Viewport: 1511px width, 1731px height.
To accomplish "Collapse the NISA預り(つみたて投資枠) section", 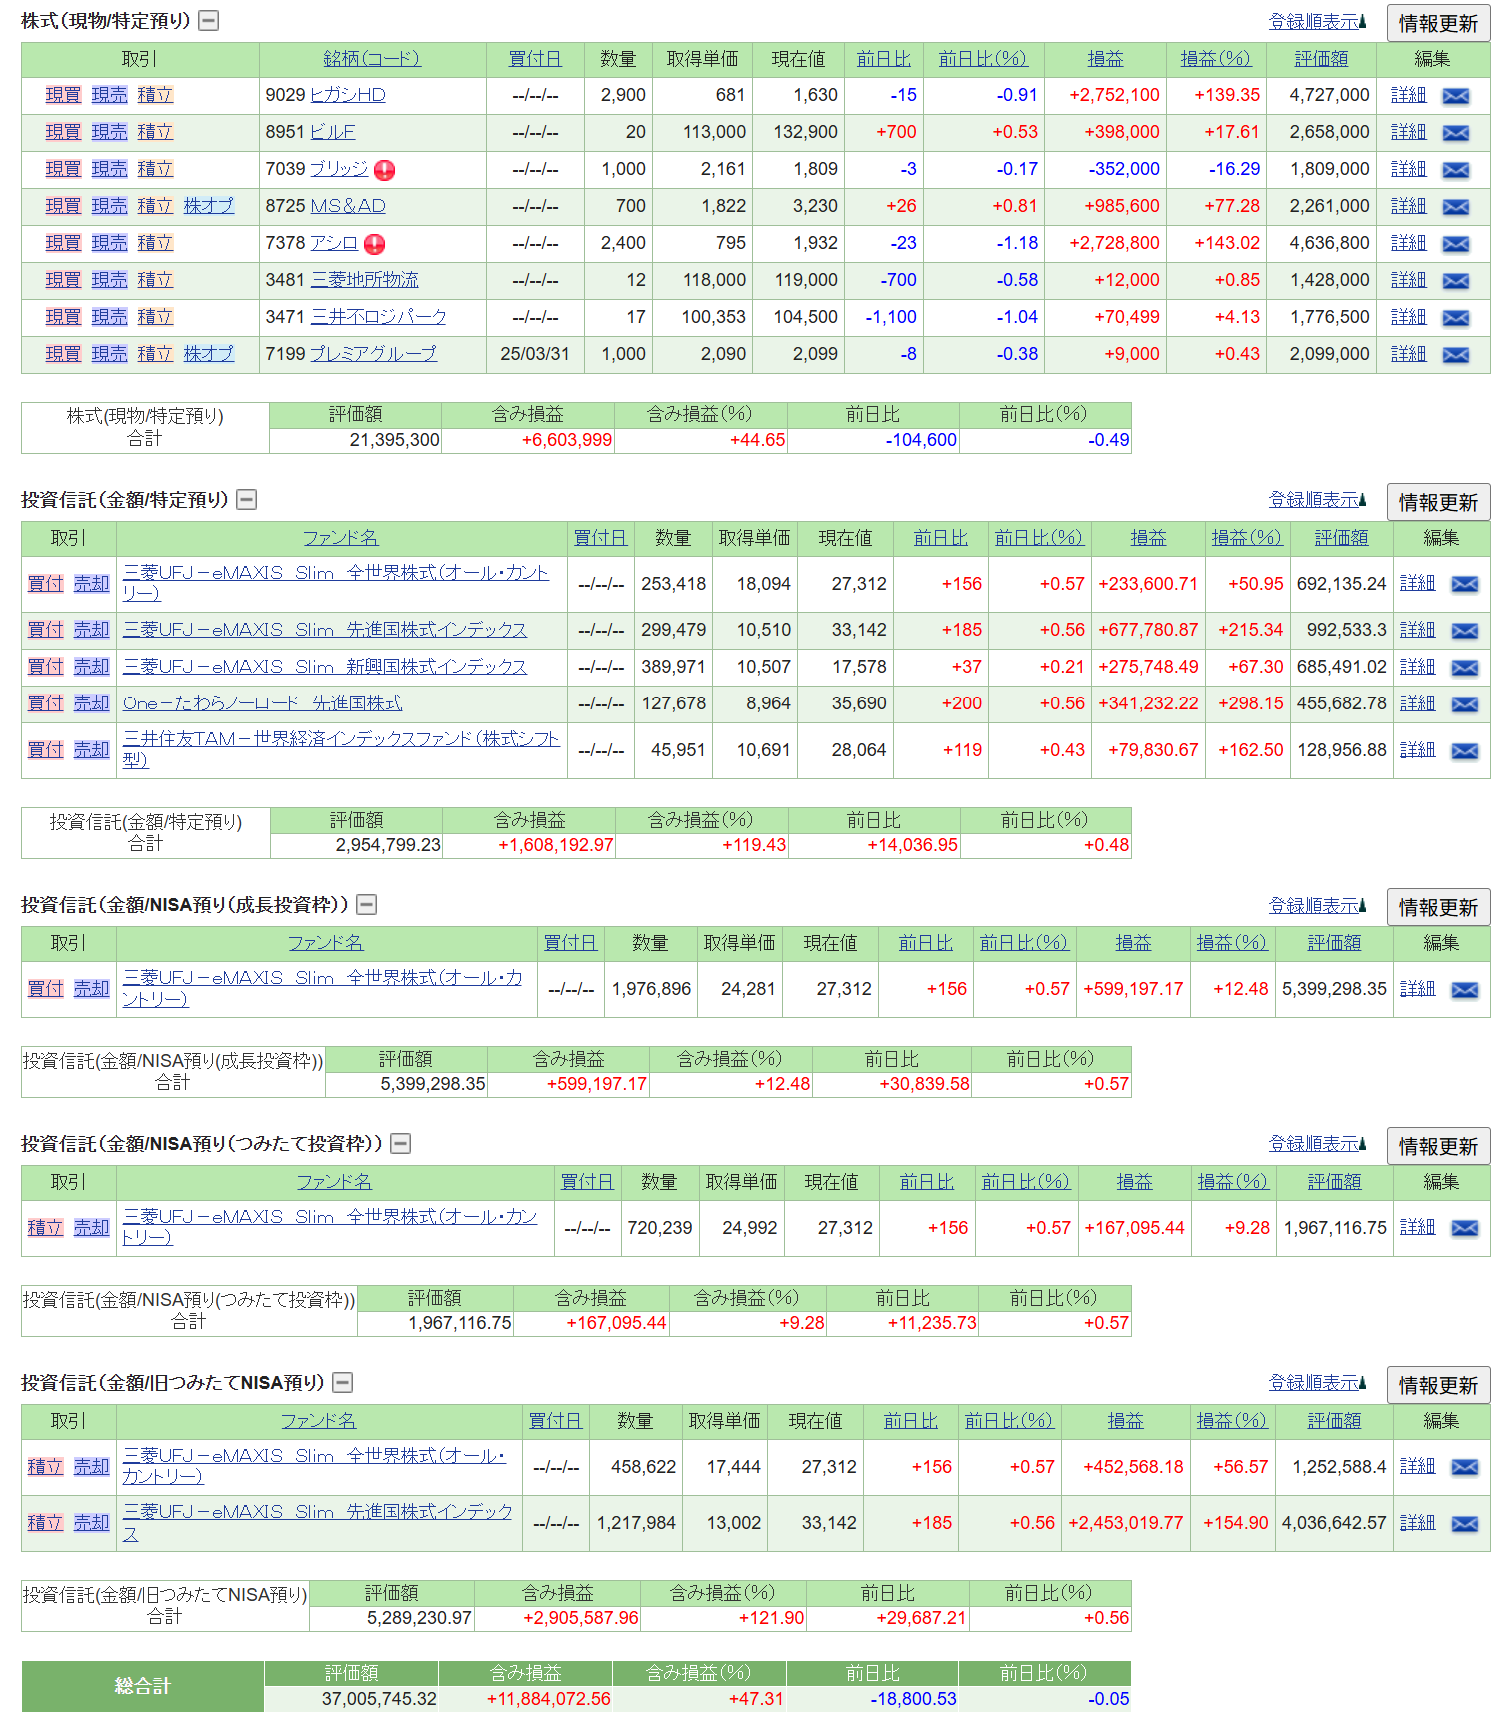I will coord(401,1144).
